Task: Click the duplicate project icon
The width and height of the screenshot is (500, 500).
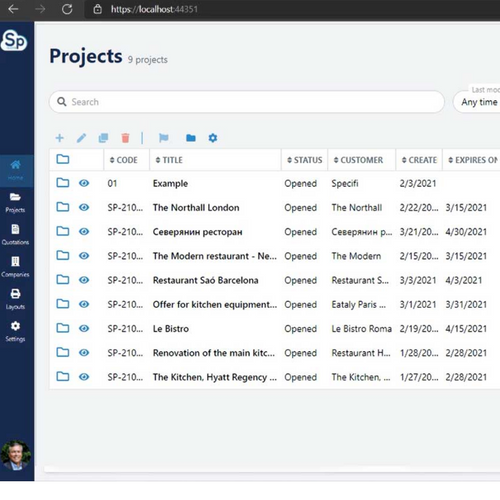Action: click(x=103, y=138)
